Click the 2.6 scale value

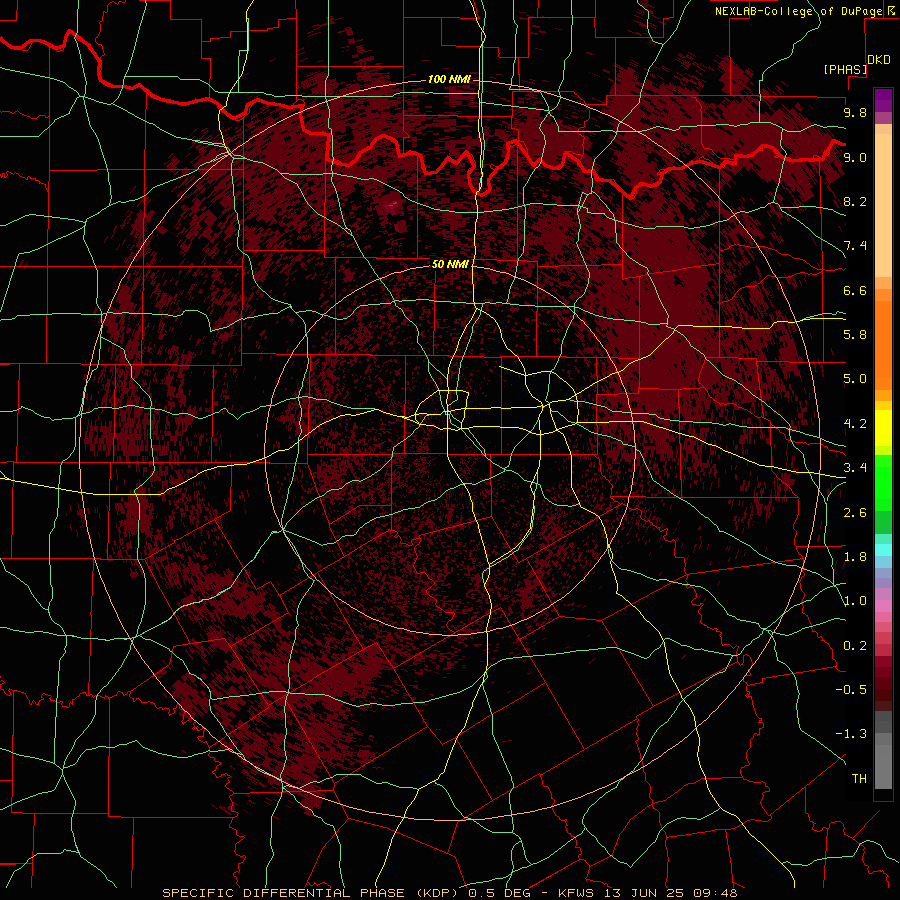(855, 513)
